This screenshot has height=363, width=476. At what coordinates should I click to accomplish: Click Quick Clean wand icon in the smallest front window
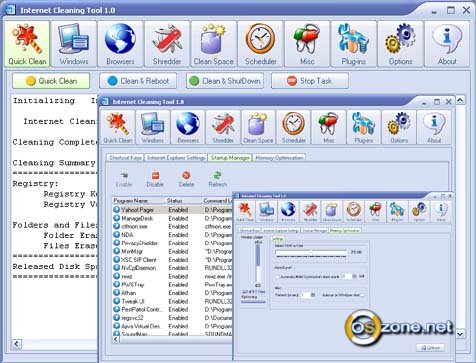click(x=245, y=211)
